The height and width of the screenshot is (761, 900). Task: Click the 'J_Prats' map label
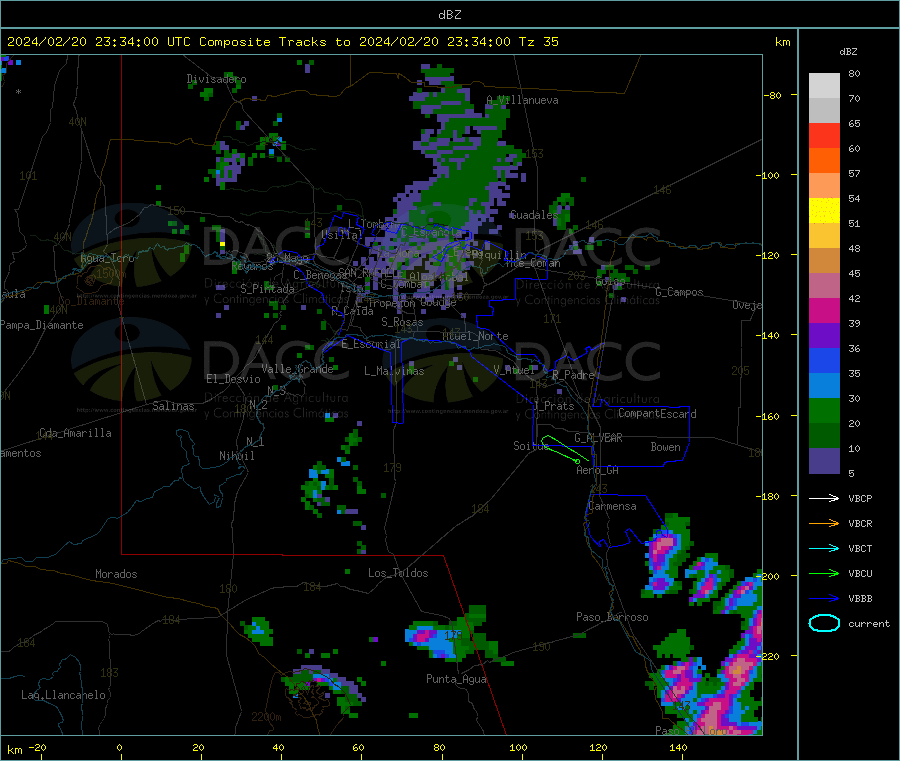pos(554,406)
